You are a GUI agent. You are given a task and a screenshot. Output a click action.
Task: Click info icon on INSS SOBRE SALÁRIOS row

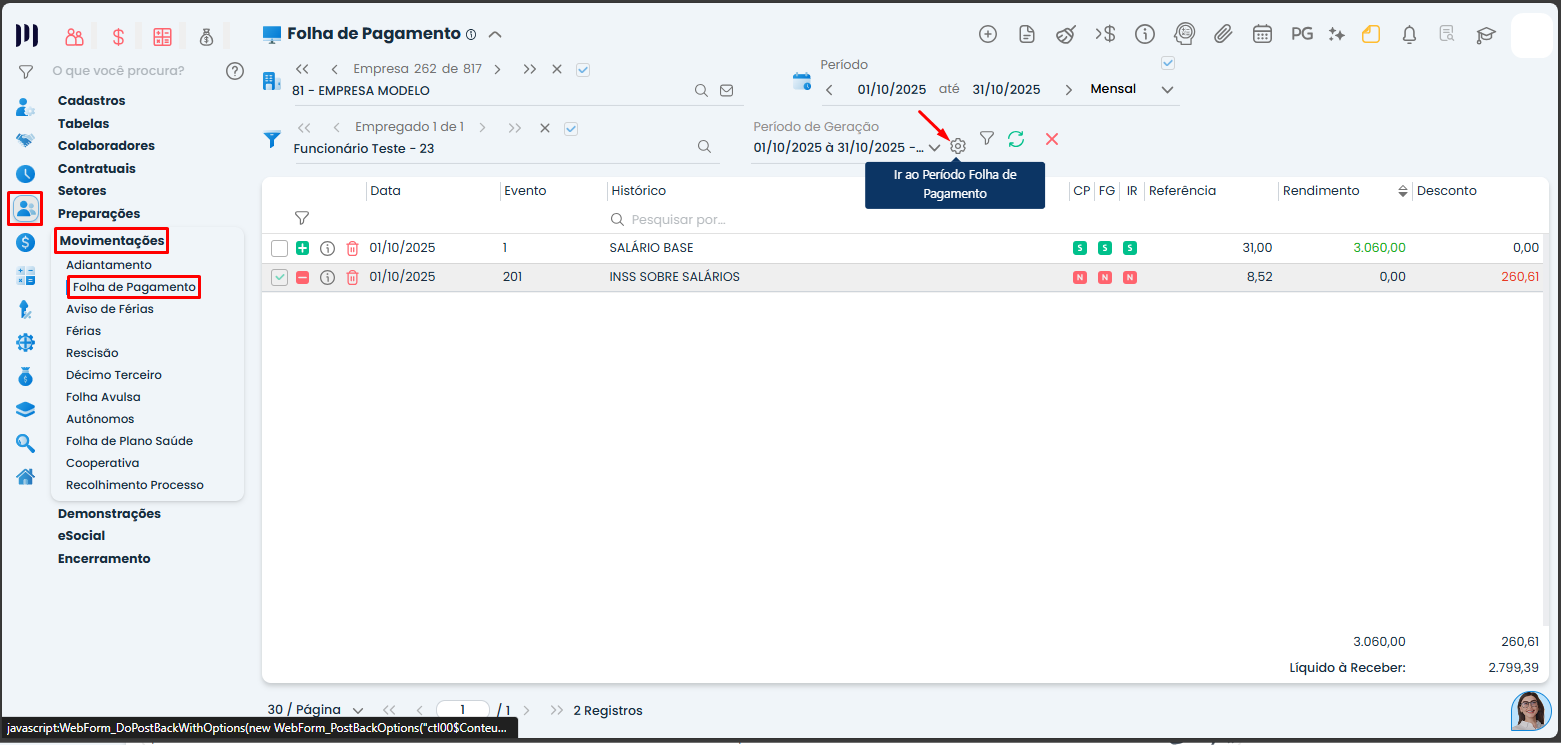coord(327,277)
